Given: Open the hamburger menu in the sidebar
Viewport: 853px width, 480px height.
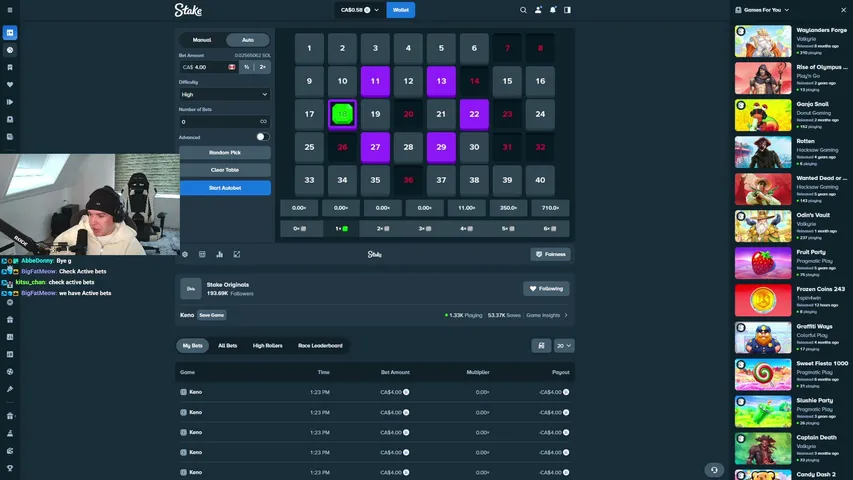Looking at the screenshot, I should (x=10, y=10).
